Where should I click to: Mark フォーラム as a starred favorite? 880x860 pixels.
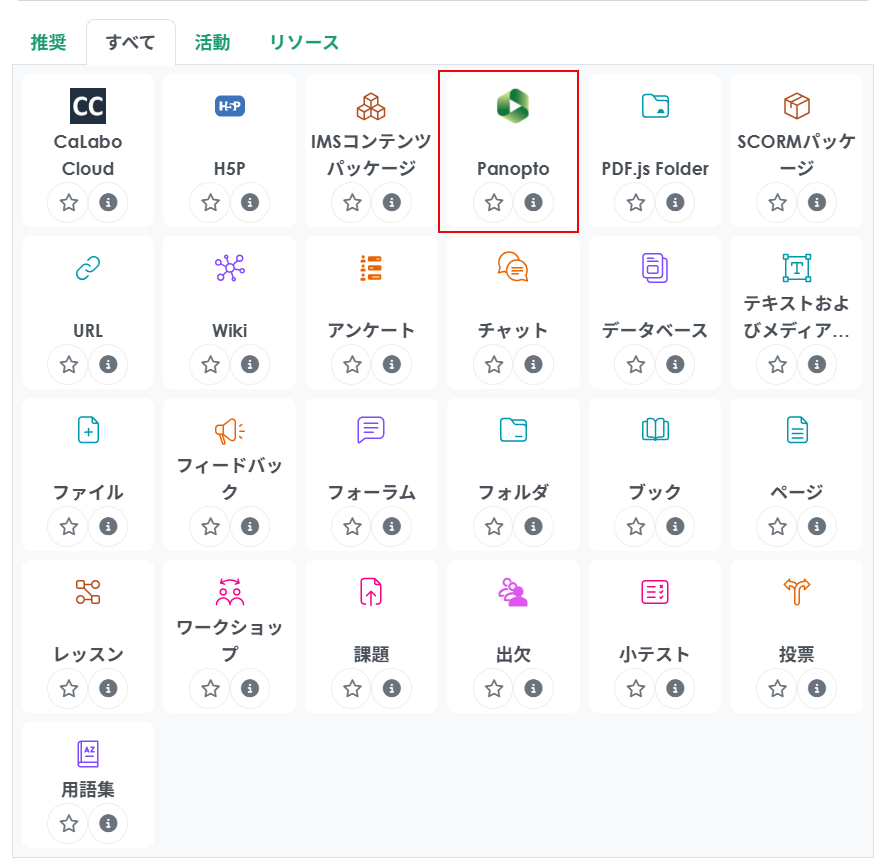tap(352, 527)
